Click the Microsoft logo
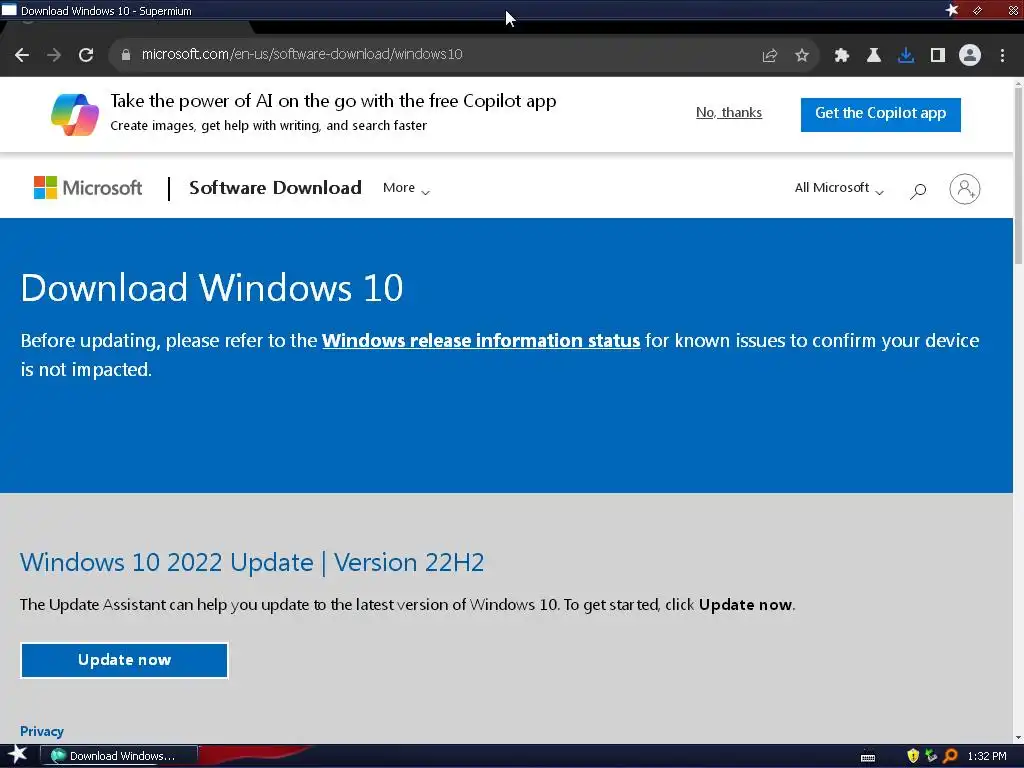 click(88, 188)
